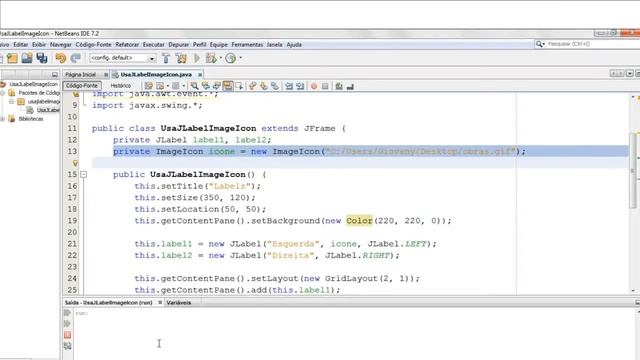
Task: Toggle Highlight Search in editor toolbar
Action: [228, 86]
